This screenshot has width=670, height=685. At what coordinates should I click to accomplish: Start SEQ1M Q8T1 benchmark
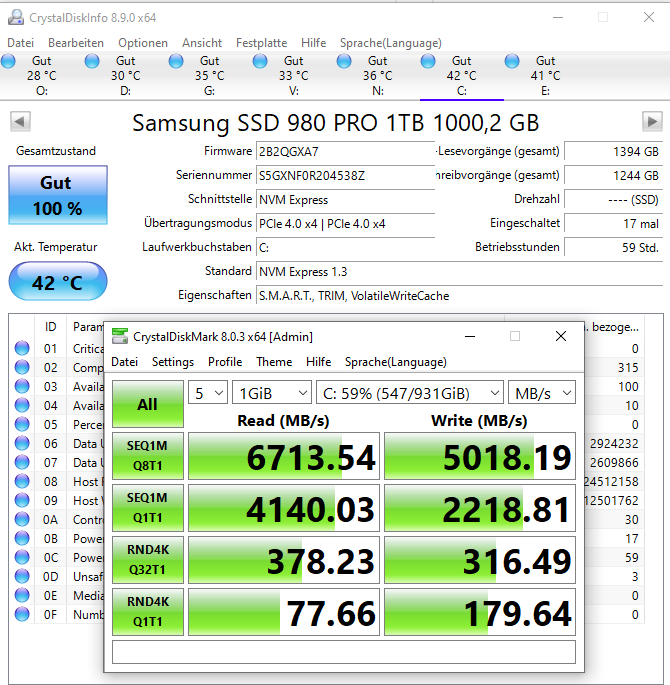[148, 456]
